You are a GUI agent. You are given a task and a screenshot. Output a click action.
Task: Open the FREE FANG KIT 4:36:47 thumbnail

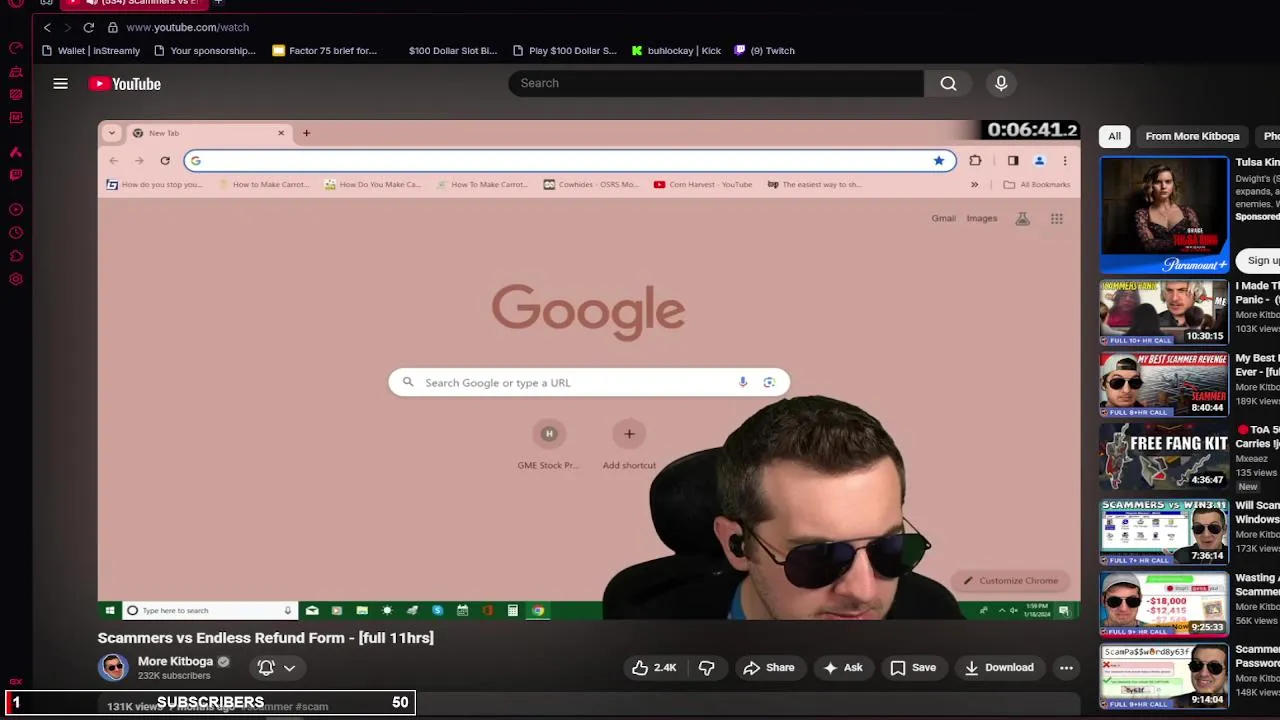point(1164,457)
